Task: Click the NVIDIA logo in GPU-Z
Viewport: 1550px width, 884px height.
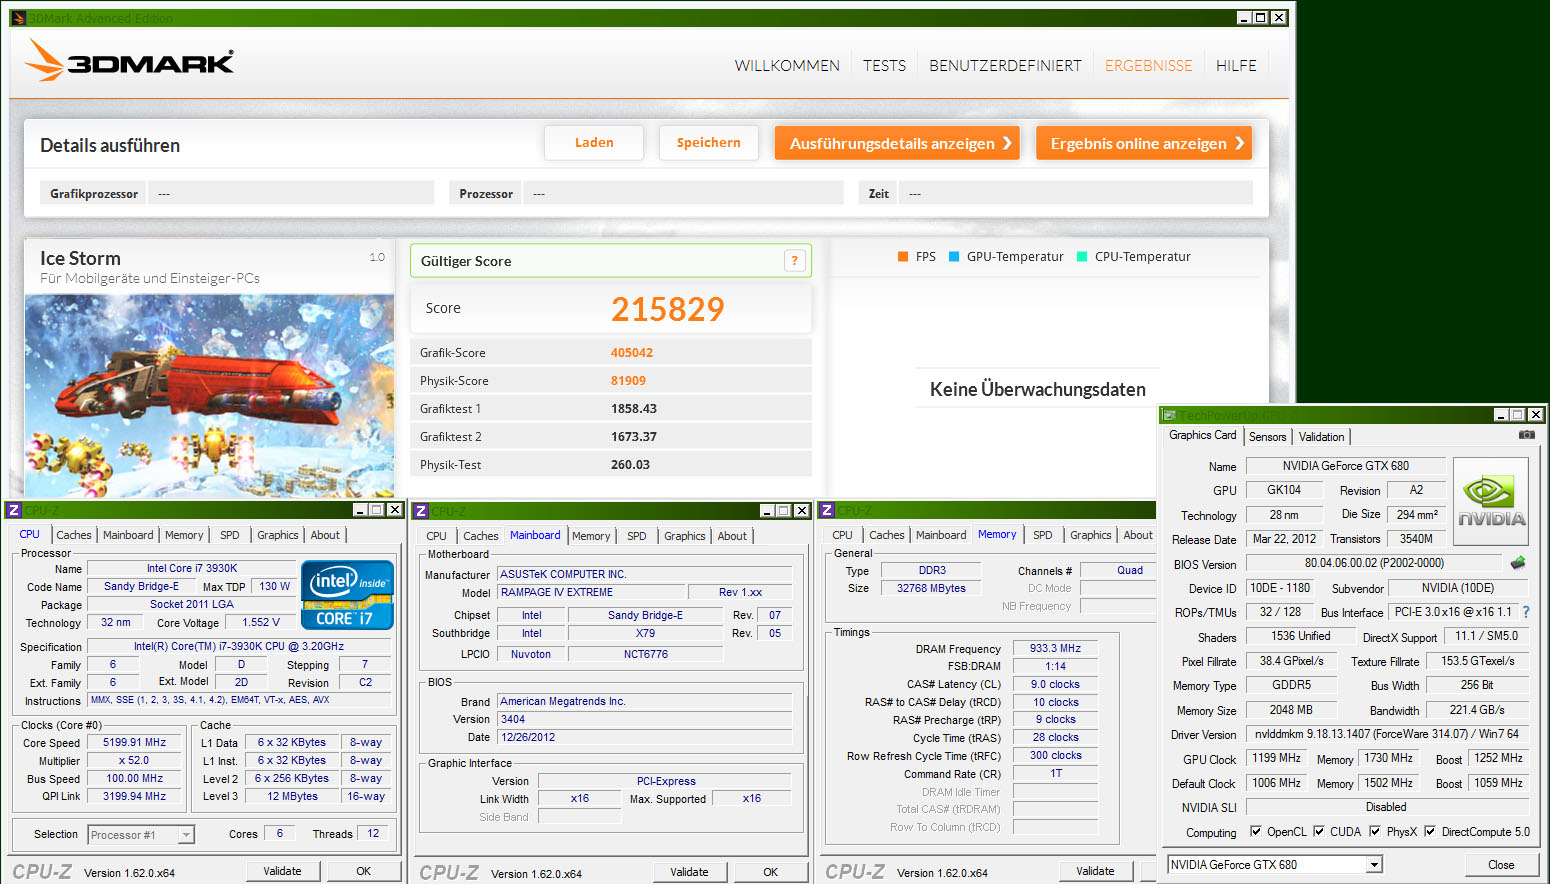Action: click(x=1490, y=500)
